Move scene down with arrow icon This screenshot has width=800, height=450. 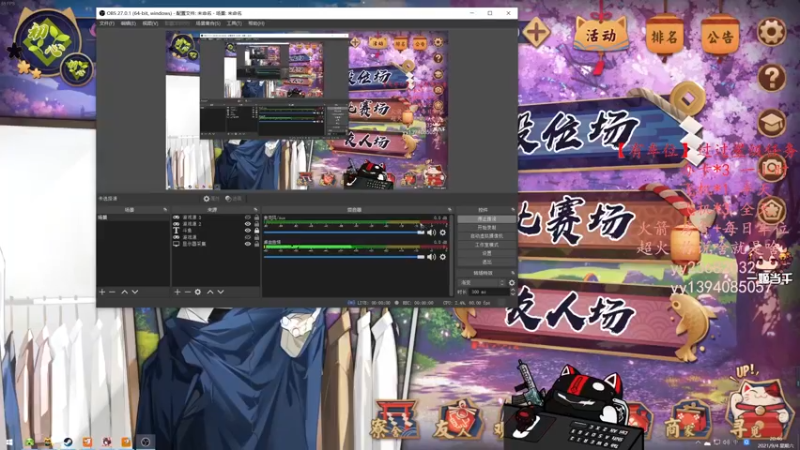click(x=135, y=292)
